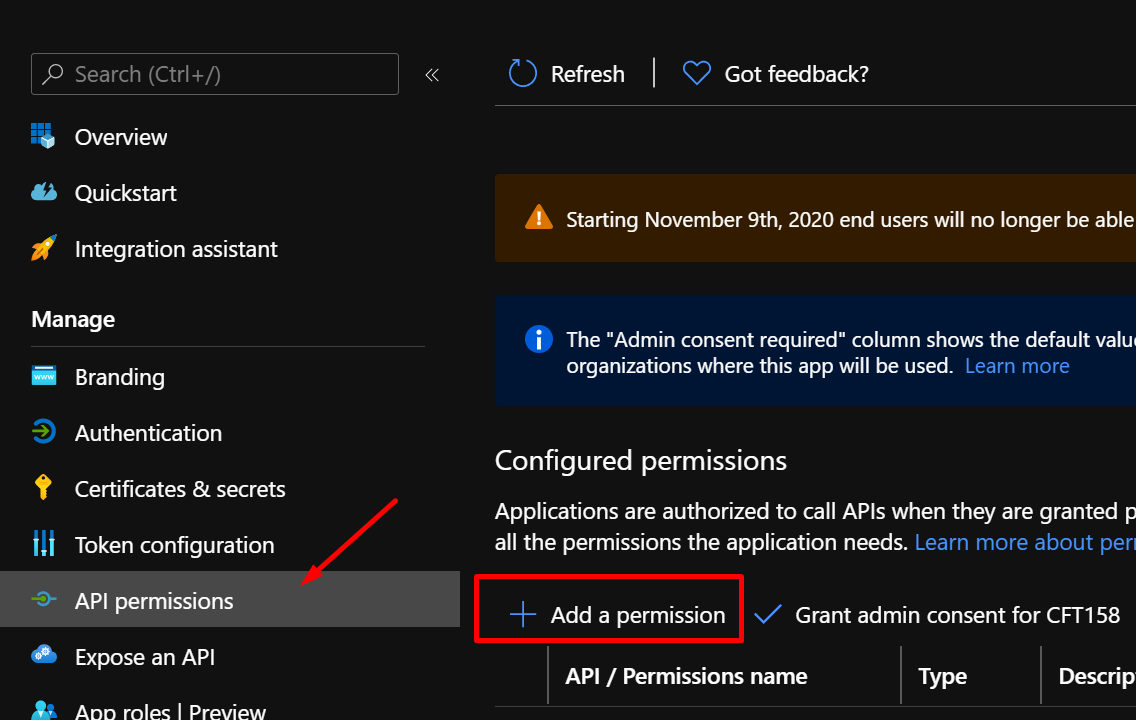Viewport: 1136px width, 720px height.
Task: Collapse the sidebar with double chevron
Action: click(x=432, y=74)
